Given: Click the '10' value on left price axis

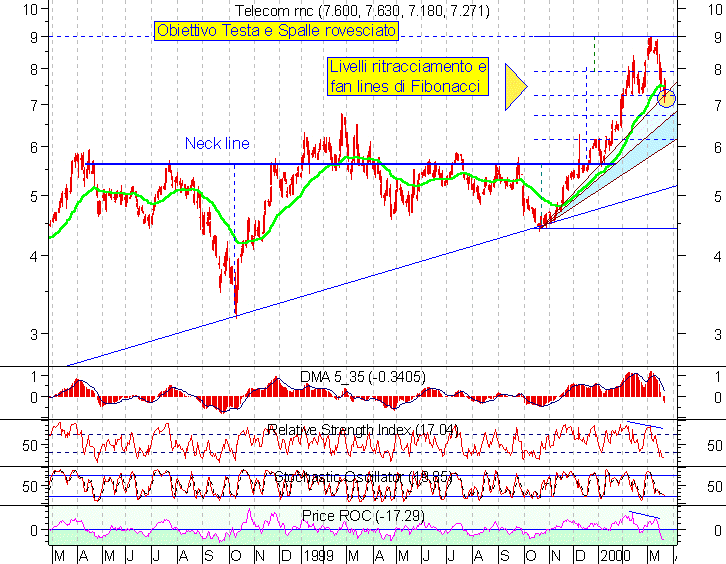Looking at the screenshot, I should (x=30, y=9).
